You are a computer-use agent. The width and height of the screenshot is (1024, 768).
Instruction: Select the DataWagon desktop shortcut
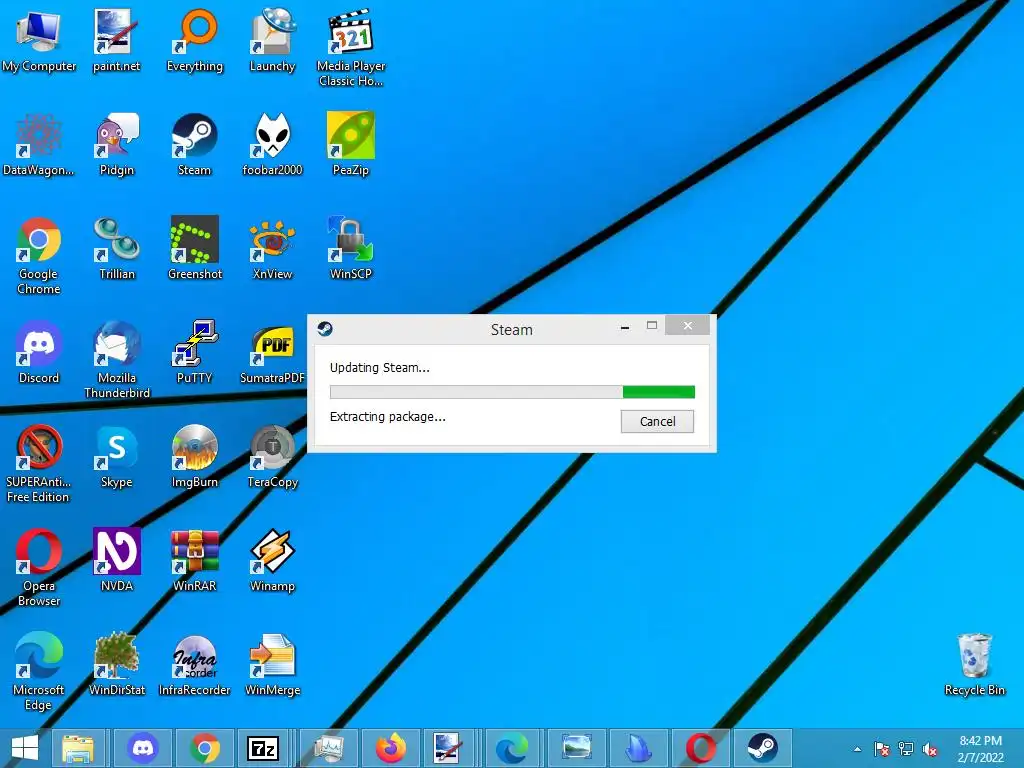39,145
